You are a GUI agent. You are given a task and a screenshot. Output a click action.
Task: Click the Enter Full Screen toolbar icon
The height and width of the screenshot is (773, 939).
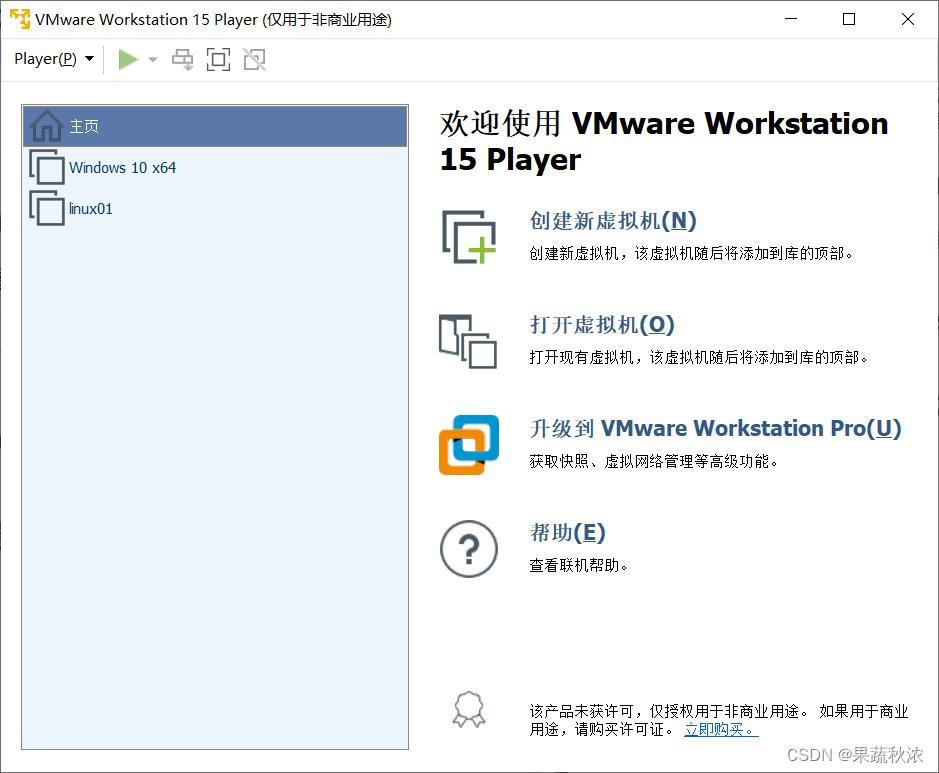click(217, 59)
